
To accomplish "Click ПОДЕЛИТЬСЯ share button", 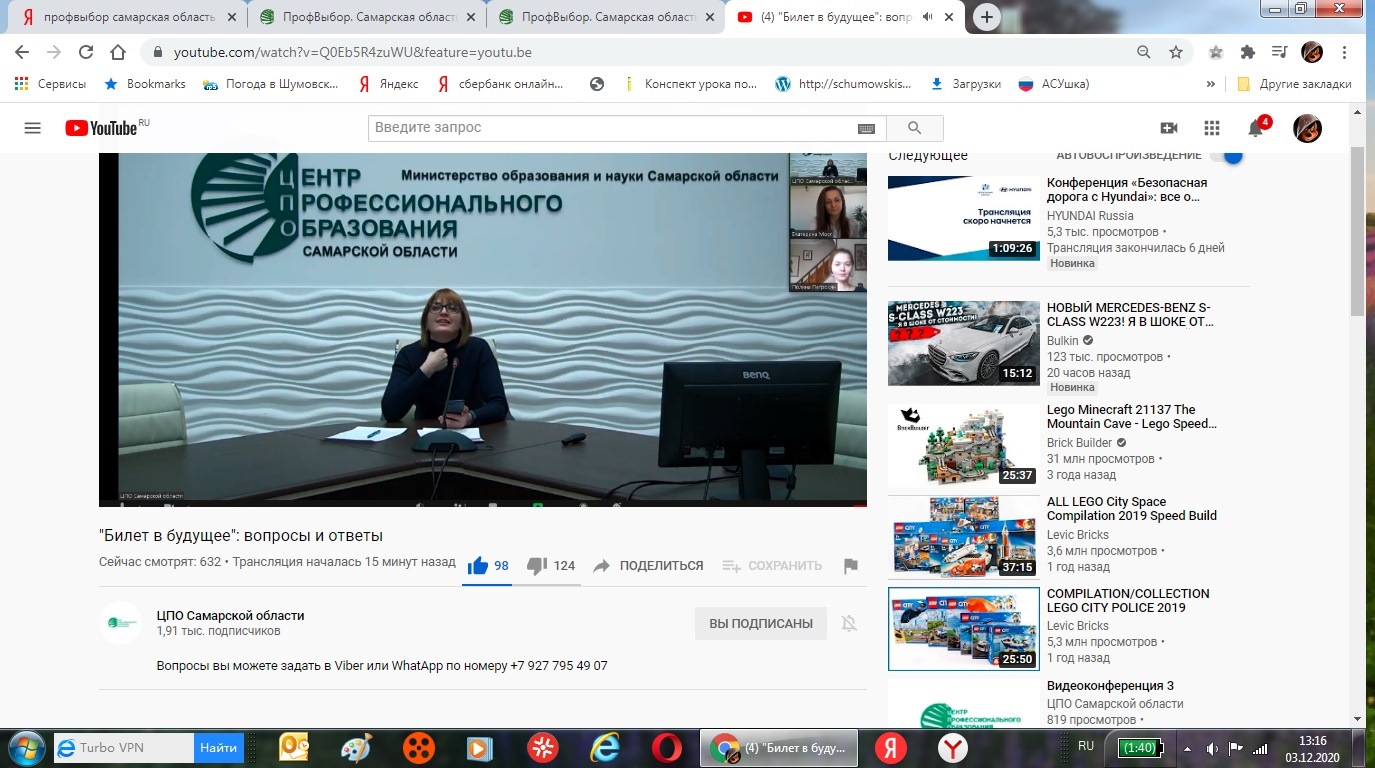I will click(648, 566).
